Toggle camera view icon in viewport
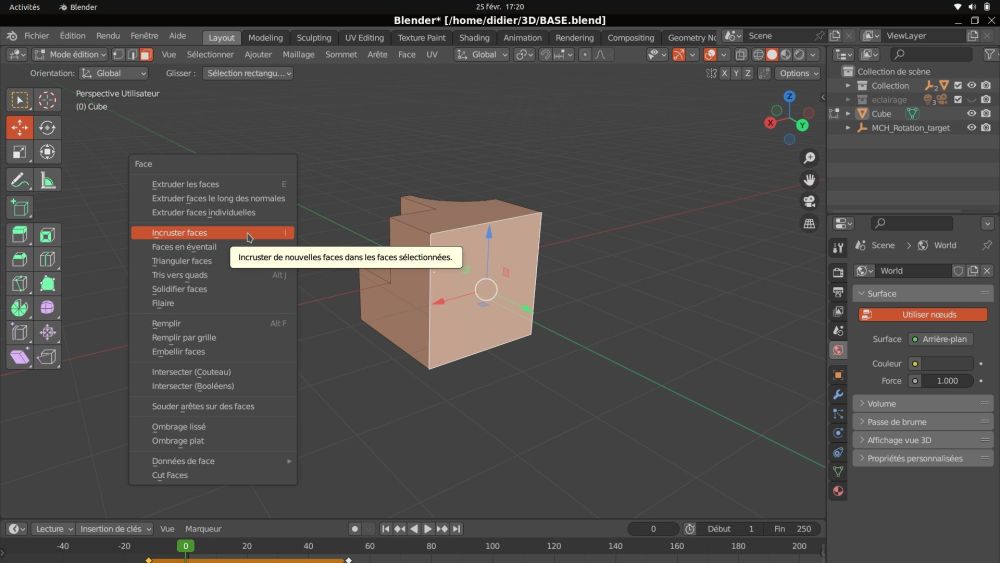This screenshot has height=563, width=1000. (x=809, y=201)
